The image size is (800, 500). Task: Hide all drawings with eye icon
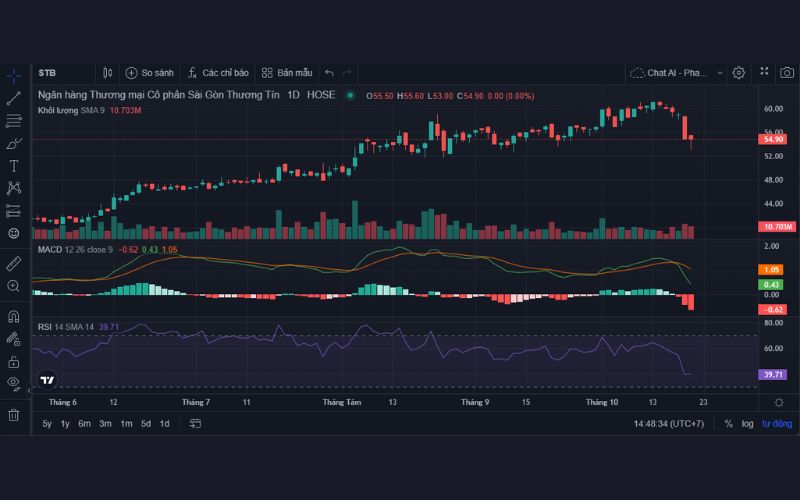(14, 383)
